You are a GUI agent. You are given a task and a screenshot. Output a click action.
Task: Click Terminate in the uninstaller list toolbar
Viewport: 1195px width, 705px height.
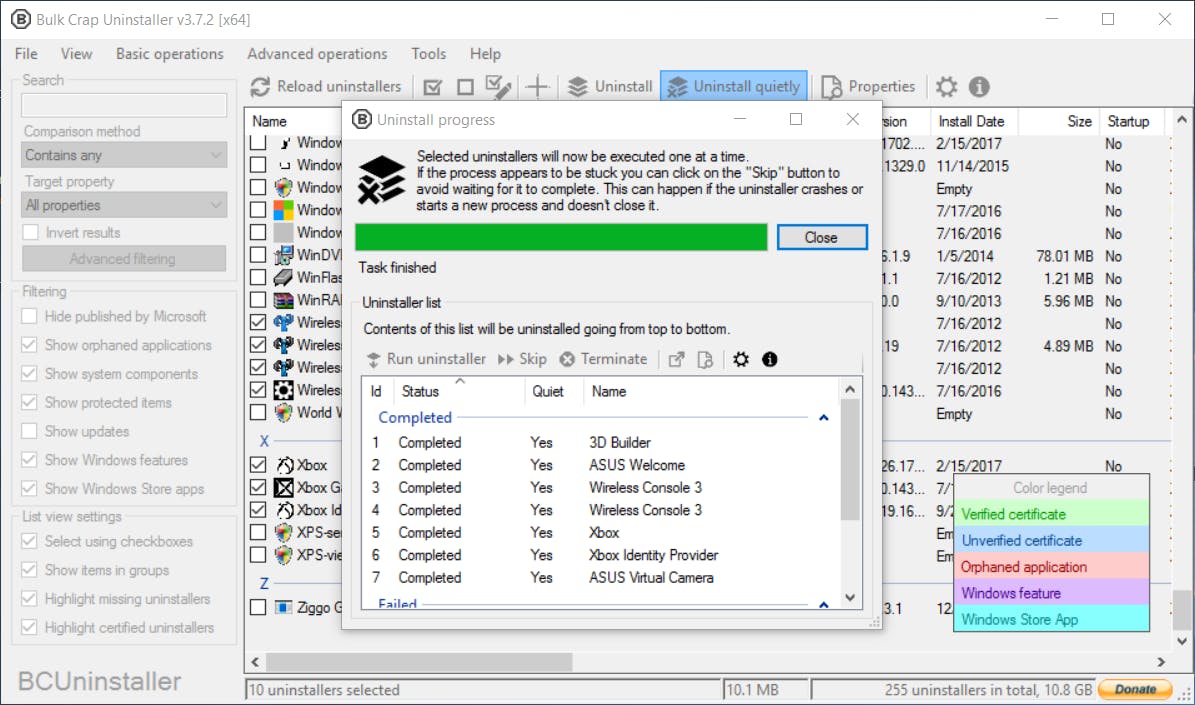pyautogui.click(x=604, y=359)
